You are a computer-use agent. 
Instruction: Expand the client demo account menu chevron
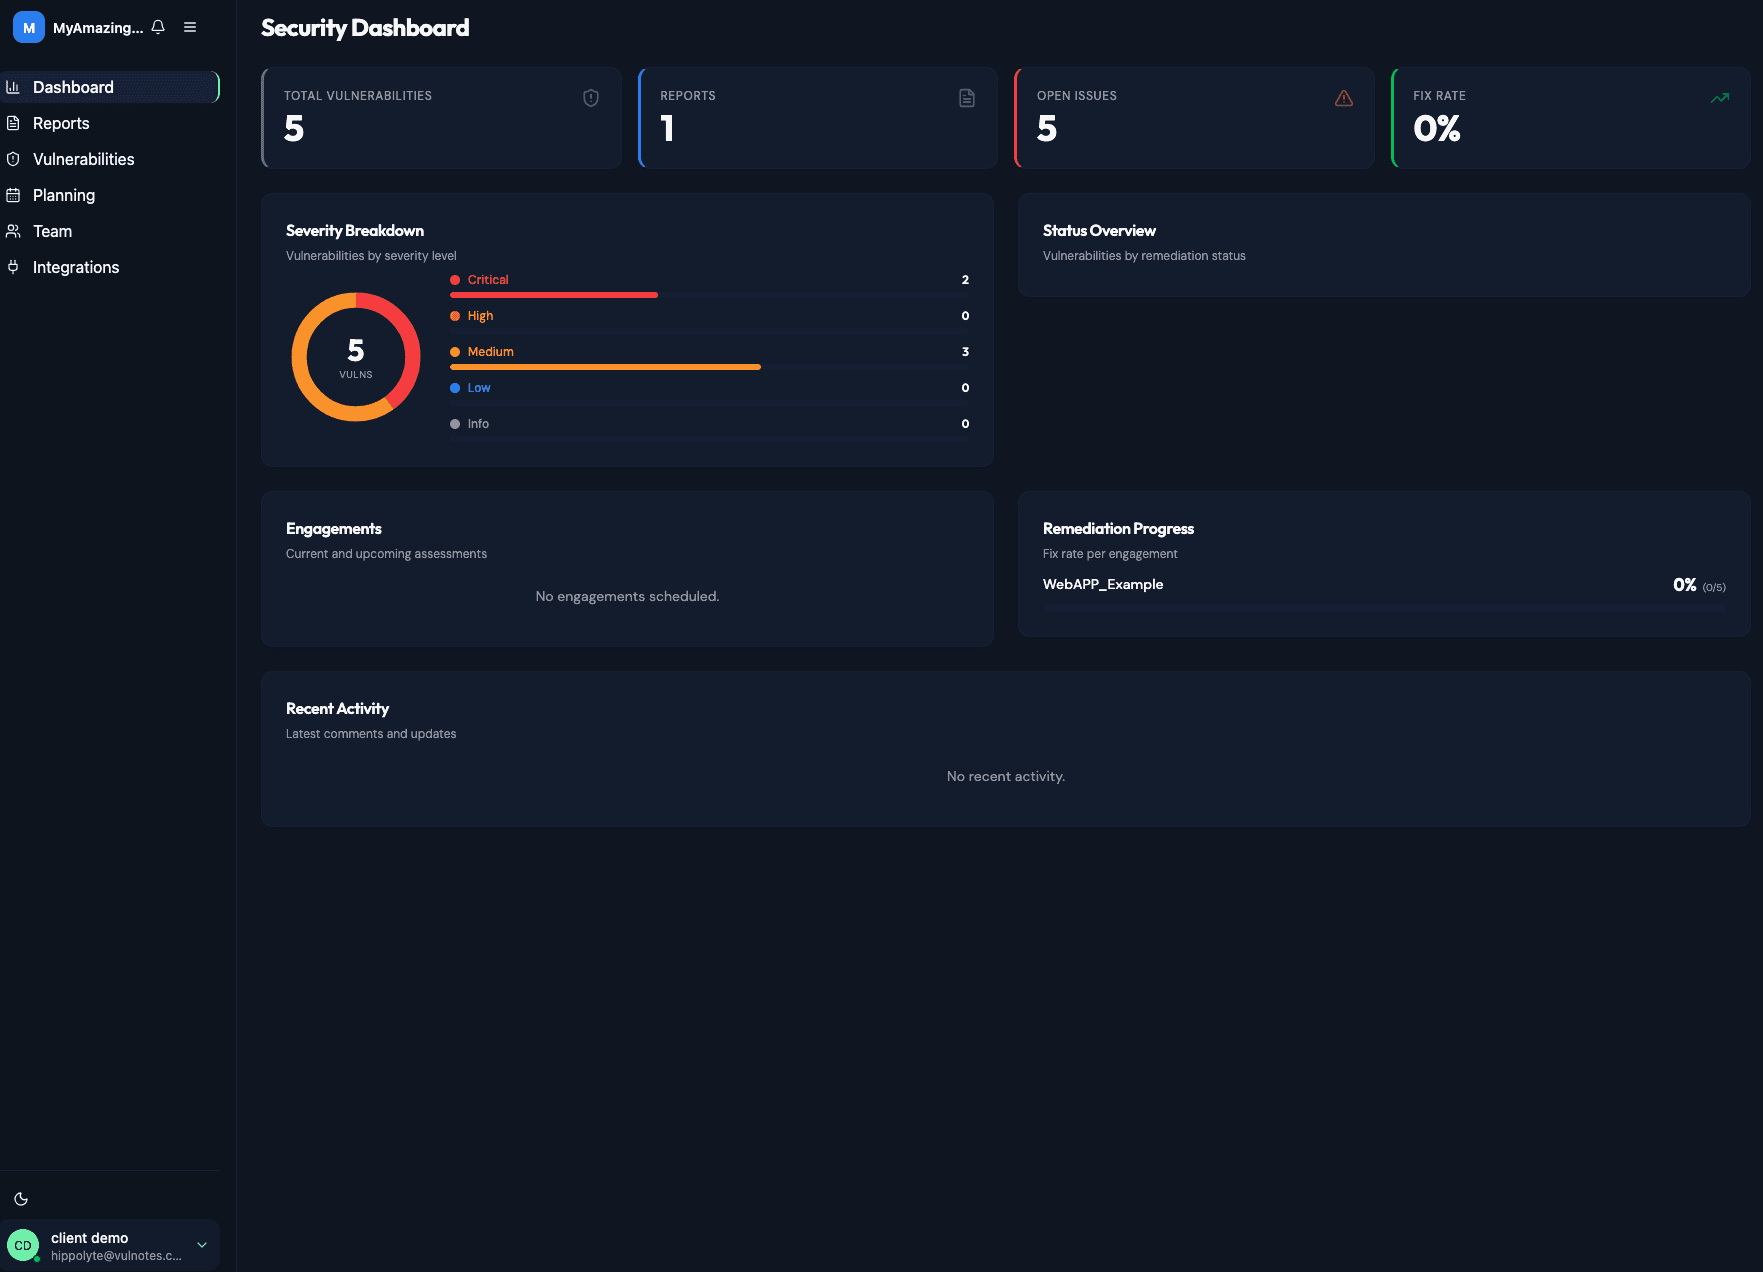click(202, 1246)
